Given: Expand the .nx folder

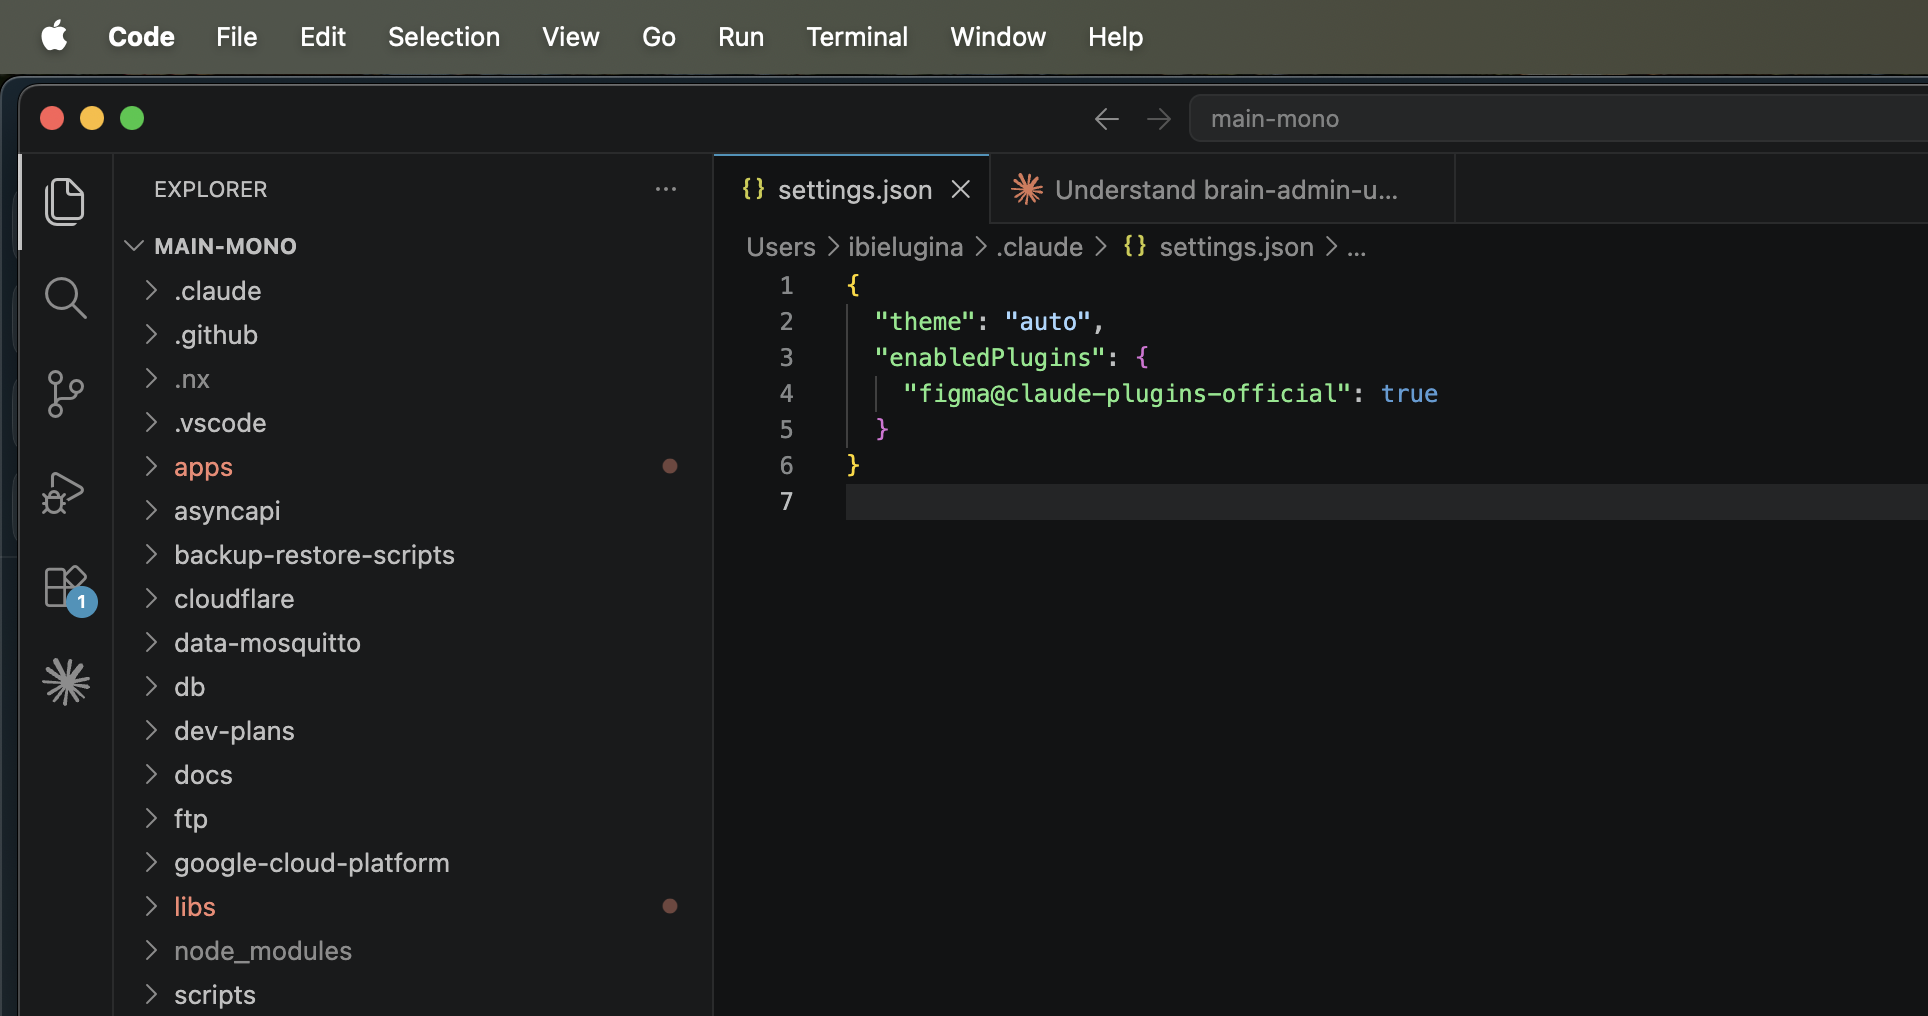Looking at the screenshot, I should point(151,378).
